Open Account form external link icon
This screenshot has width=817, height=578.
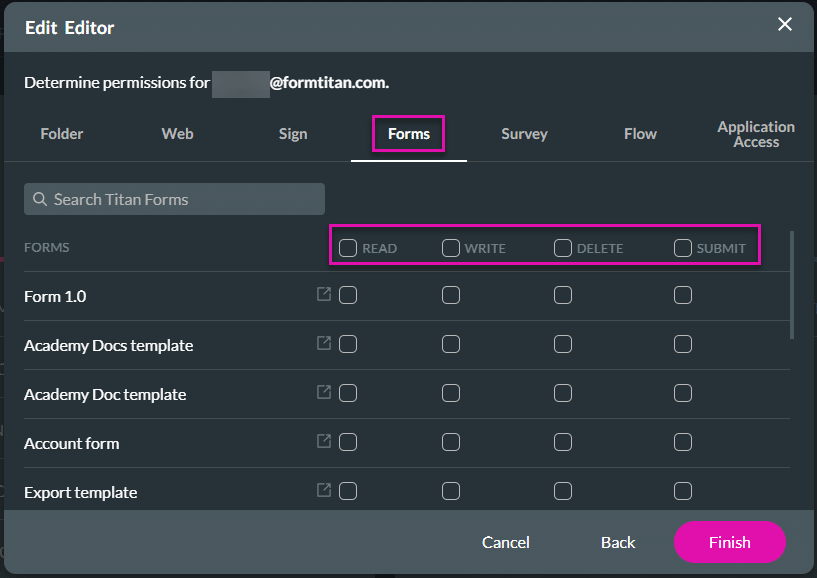click(324, 441)
